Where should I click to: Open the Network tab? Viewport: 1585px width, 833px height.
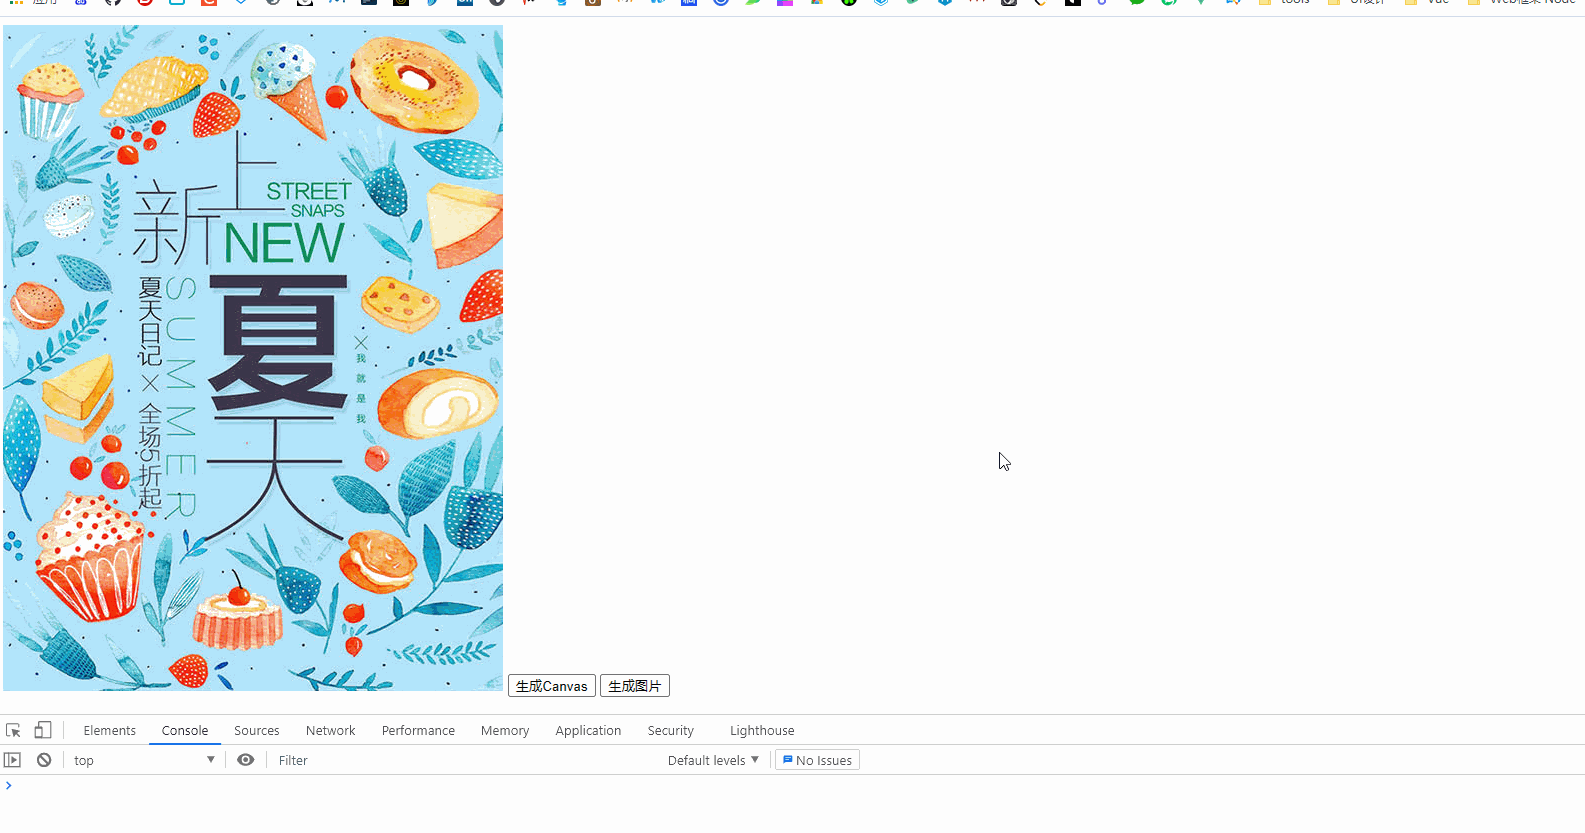[331, 731]
